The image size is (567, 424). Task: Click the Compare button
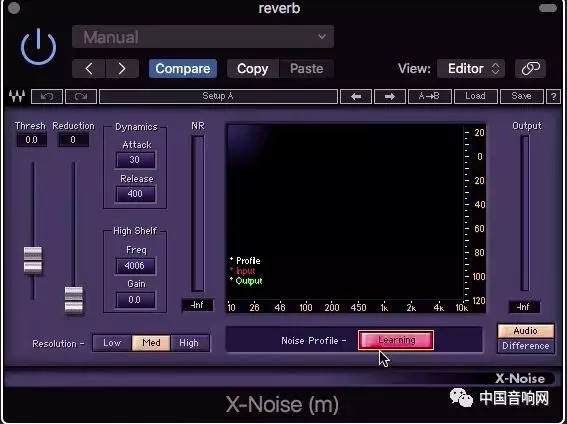click(x=183, y=68)
